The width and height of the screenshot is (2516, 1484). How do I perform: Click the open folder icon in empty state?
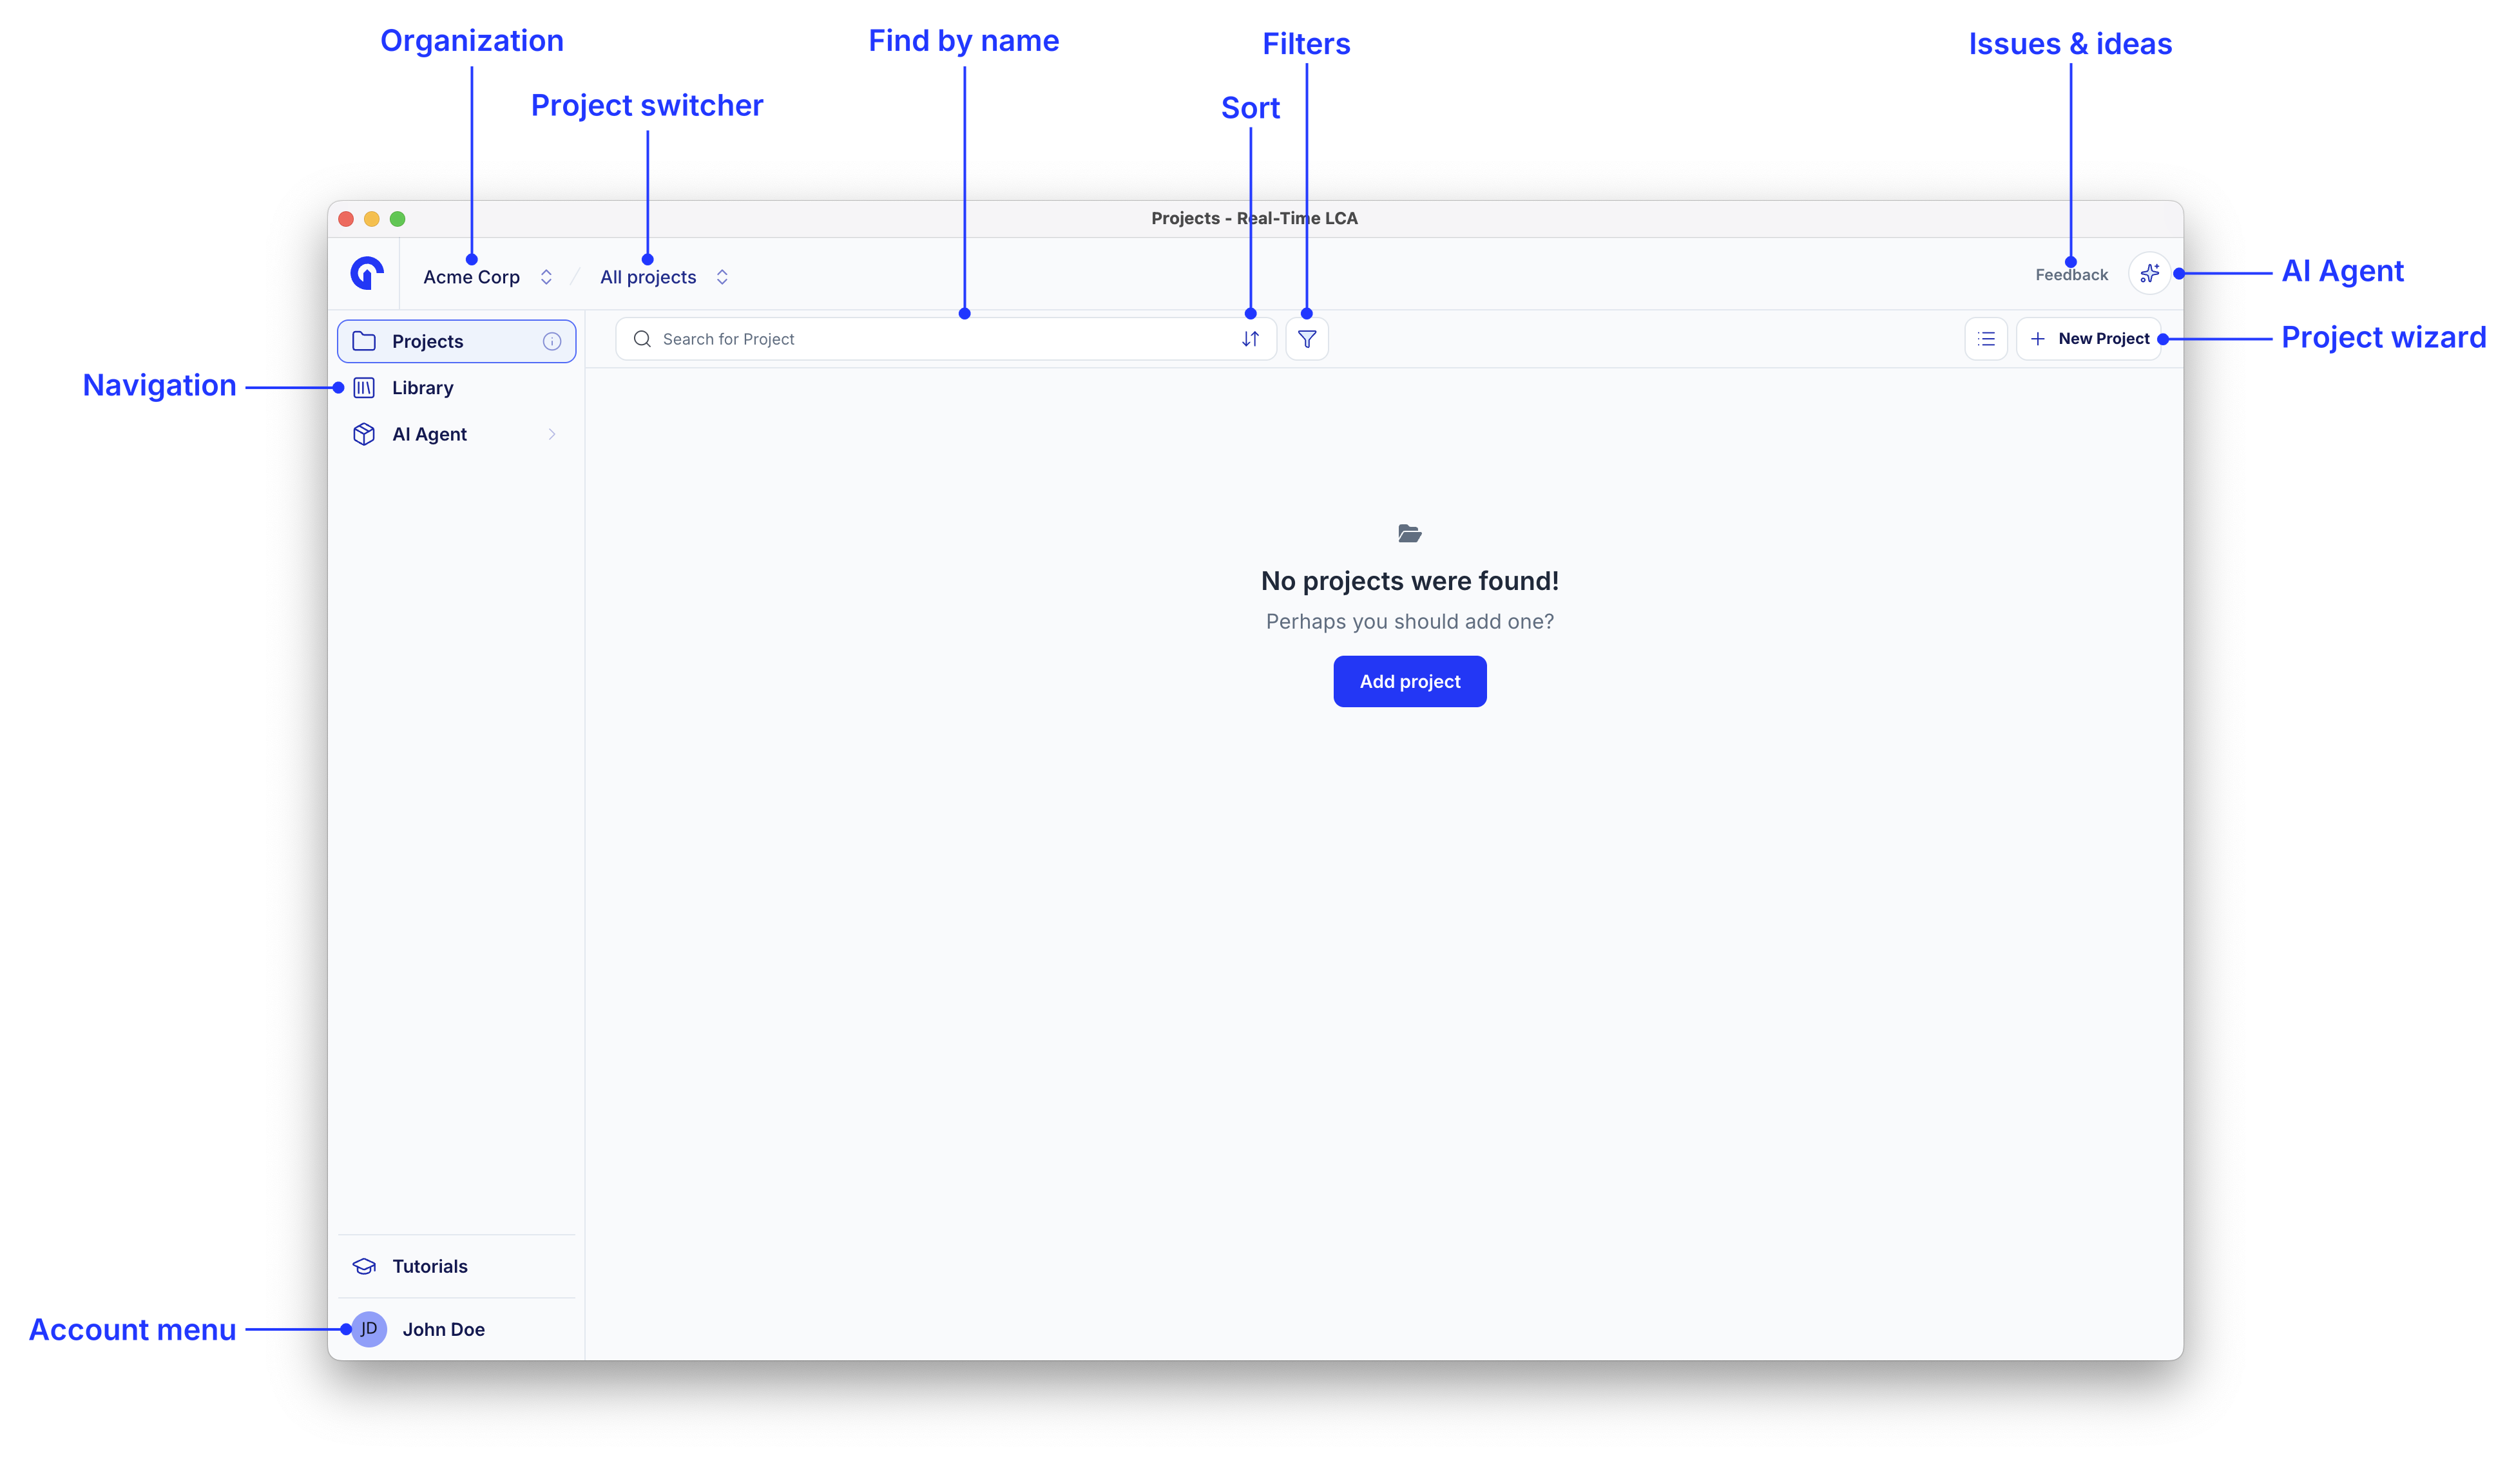click(x=1410, y=534)
